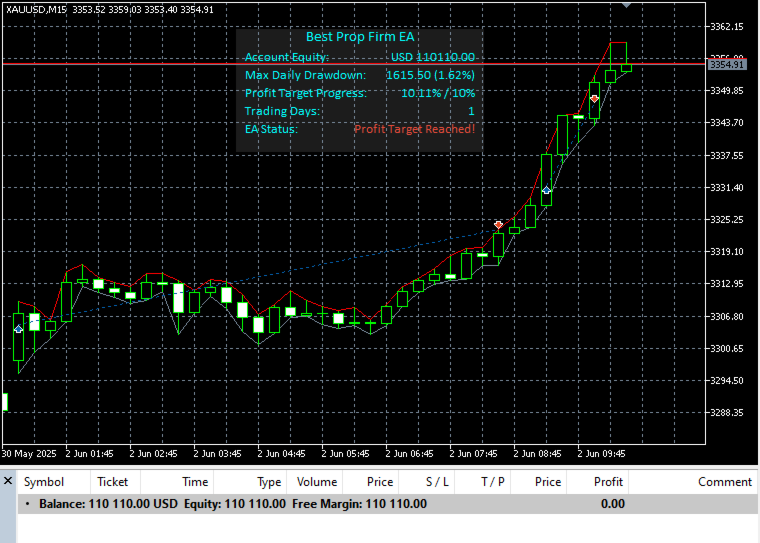Click the Account Equity USD 110110.00 value

433,57
